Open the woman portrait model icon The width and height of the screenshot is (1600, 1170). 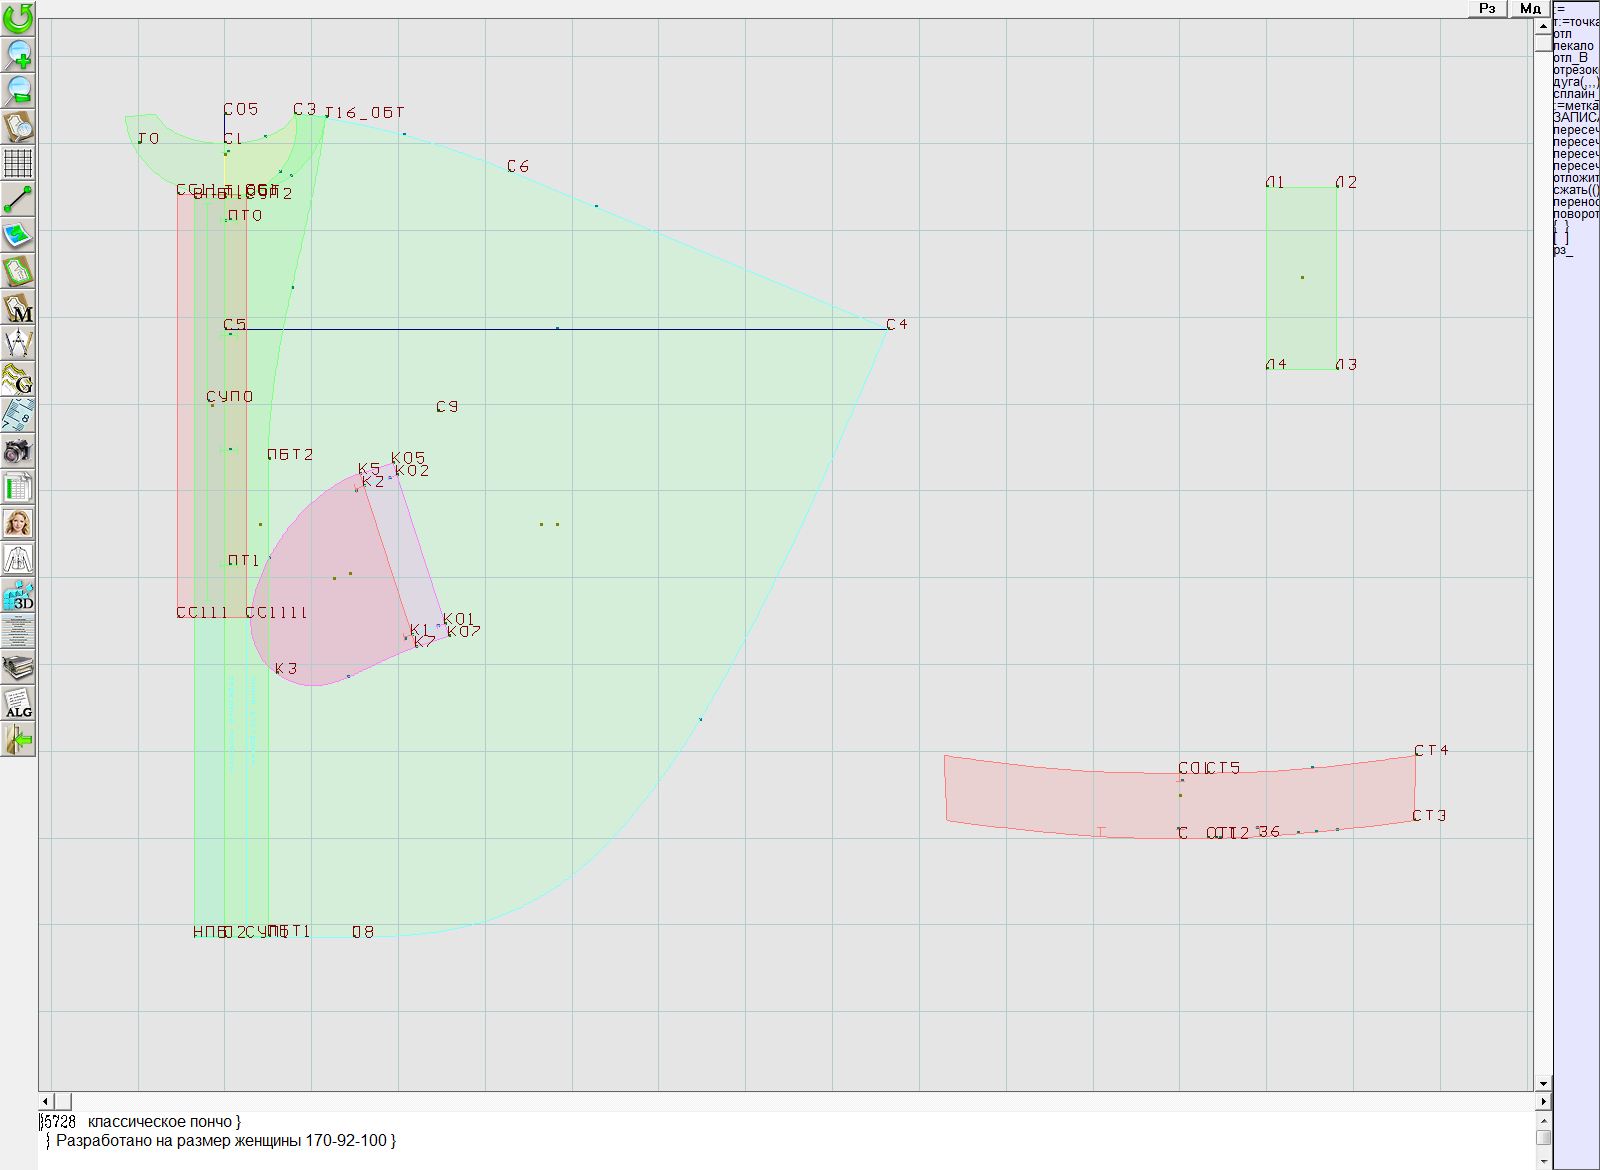[18, 523]
